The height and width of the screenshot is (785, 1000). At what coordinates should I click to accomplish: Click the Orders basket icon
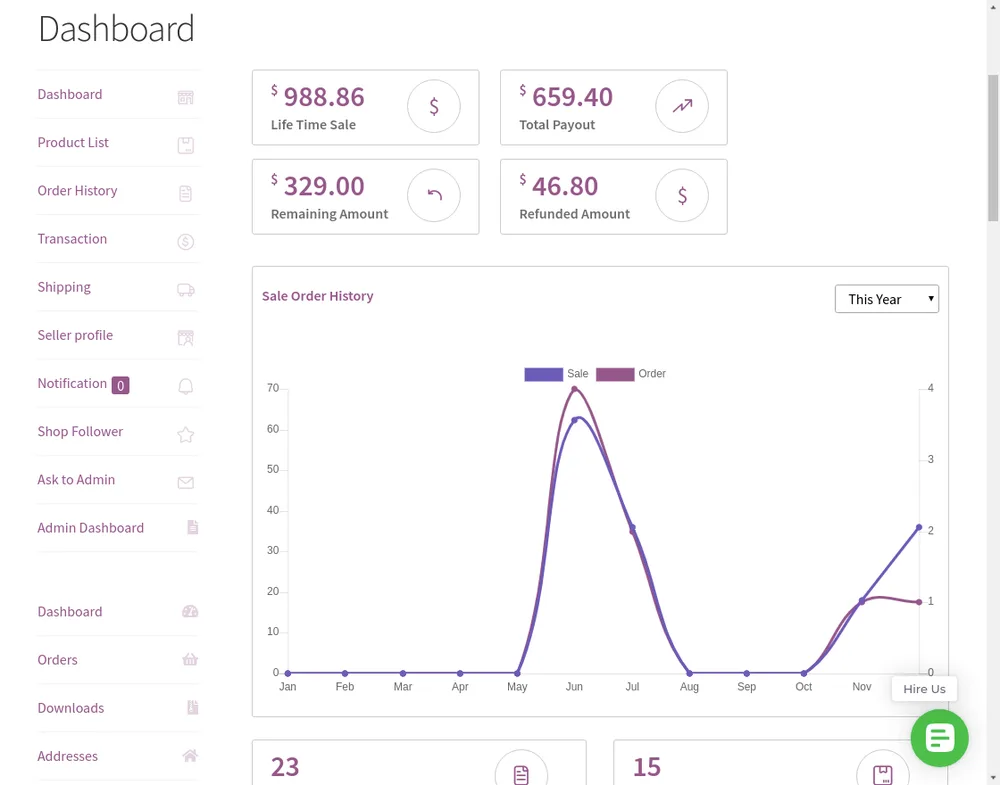190,659
